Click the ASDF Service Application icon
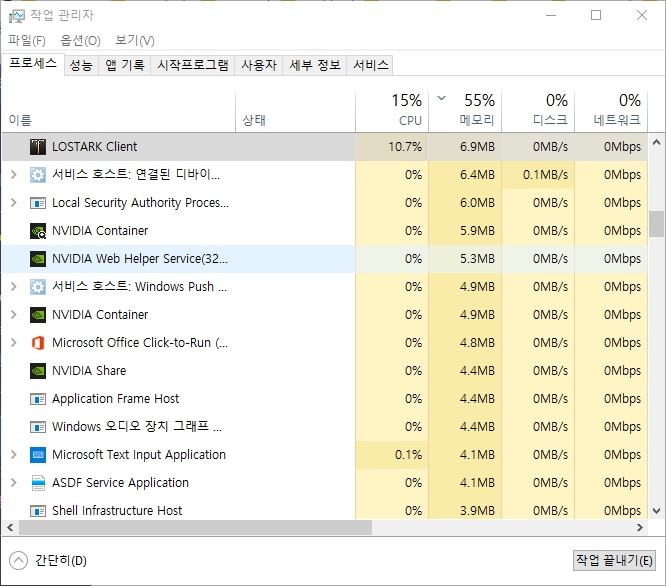This screenshot has height=586, width=666. point(38,483)
